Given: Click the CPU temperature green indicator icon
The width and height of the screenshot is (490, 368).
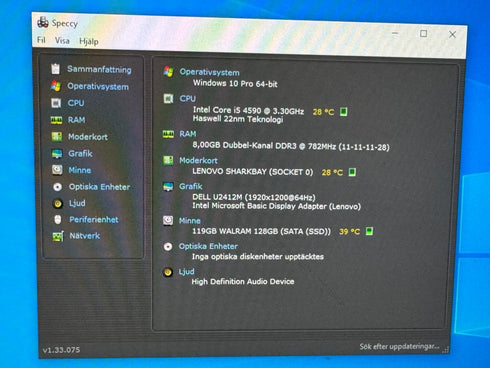Looking at the screenshot, I should tap(343, 112).
